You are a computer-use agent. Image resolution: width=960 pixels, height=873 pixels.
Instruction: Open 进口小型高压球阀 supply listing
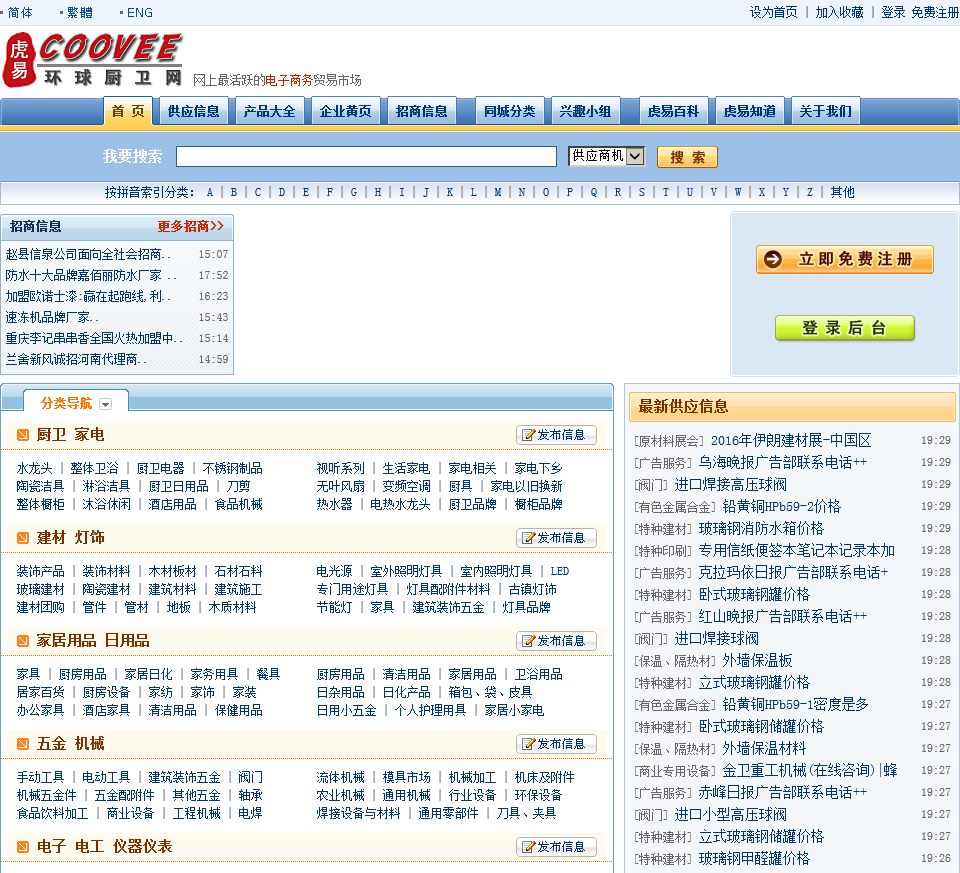click(730, 815)
